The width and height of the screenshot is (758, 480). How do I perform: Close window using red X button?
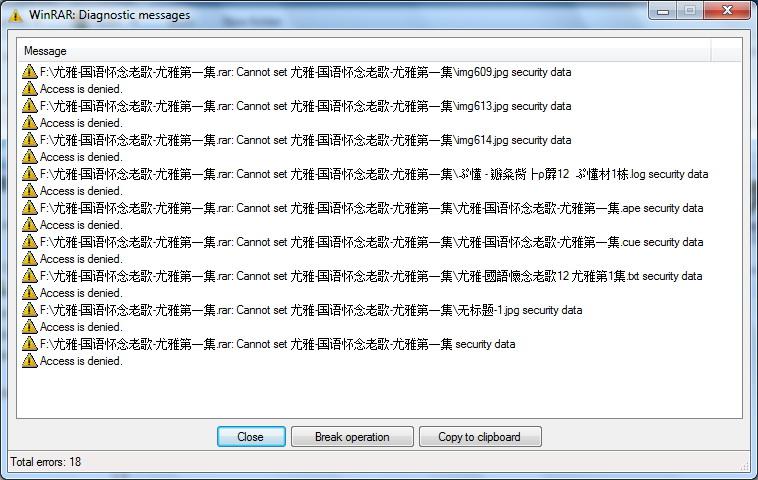coord(727,11)
